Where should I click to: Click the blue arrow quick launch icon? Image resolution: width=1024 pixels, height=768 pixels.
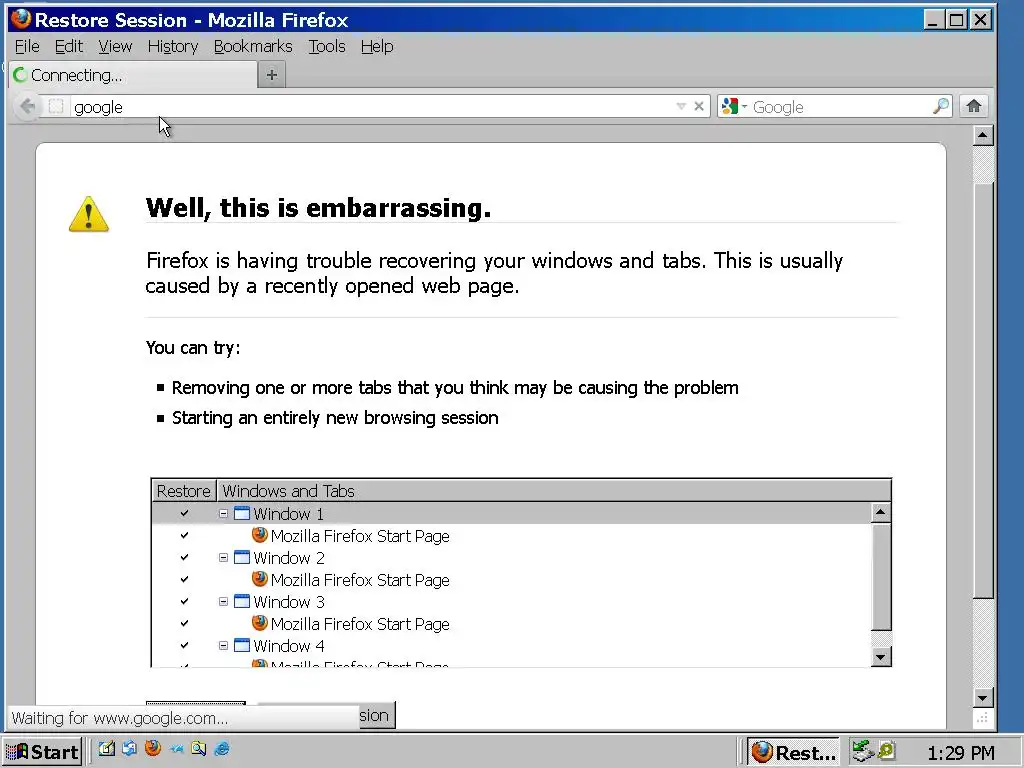click(x=176, y=749)
